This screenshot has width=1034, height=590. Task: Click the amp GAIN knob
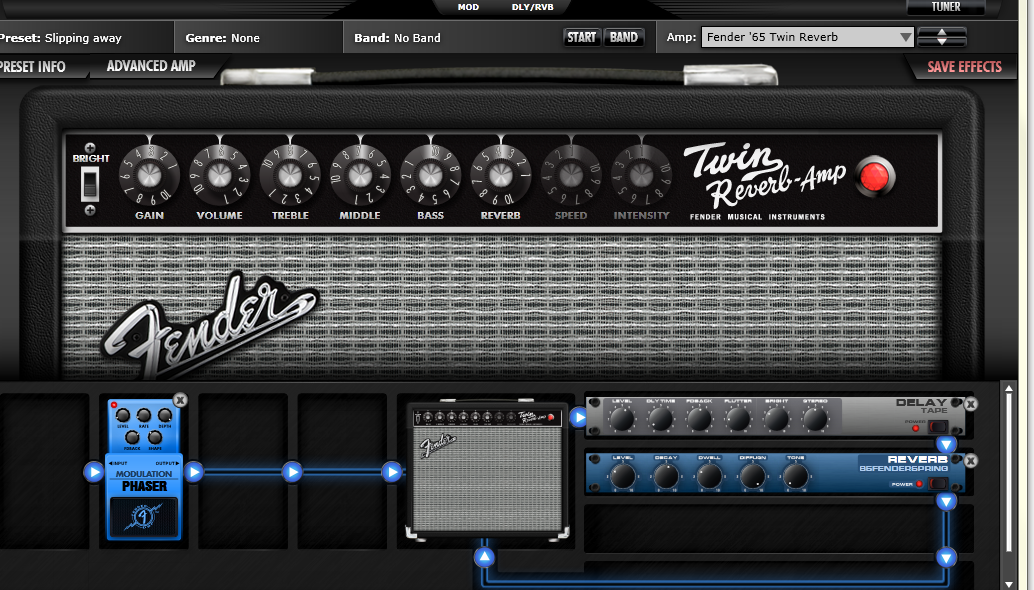149,175
